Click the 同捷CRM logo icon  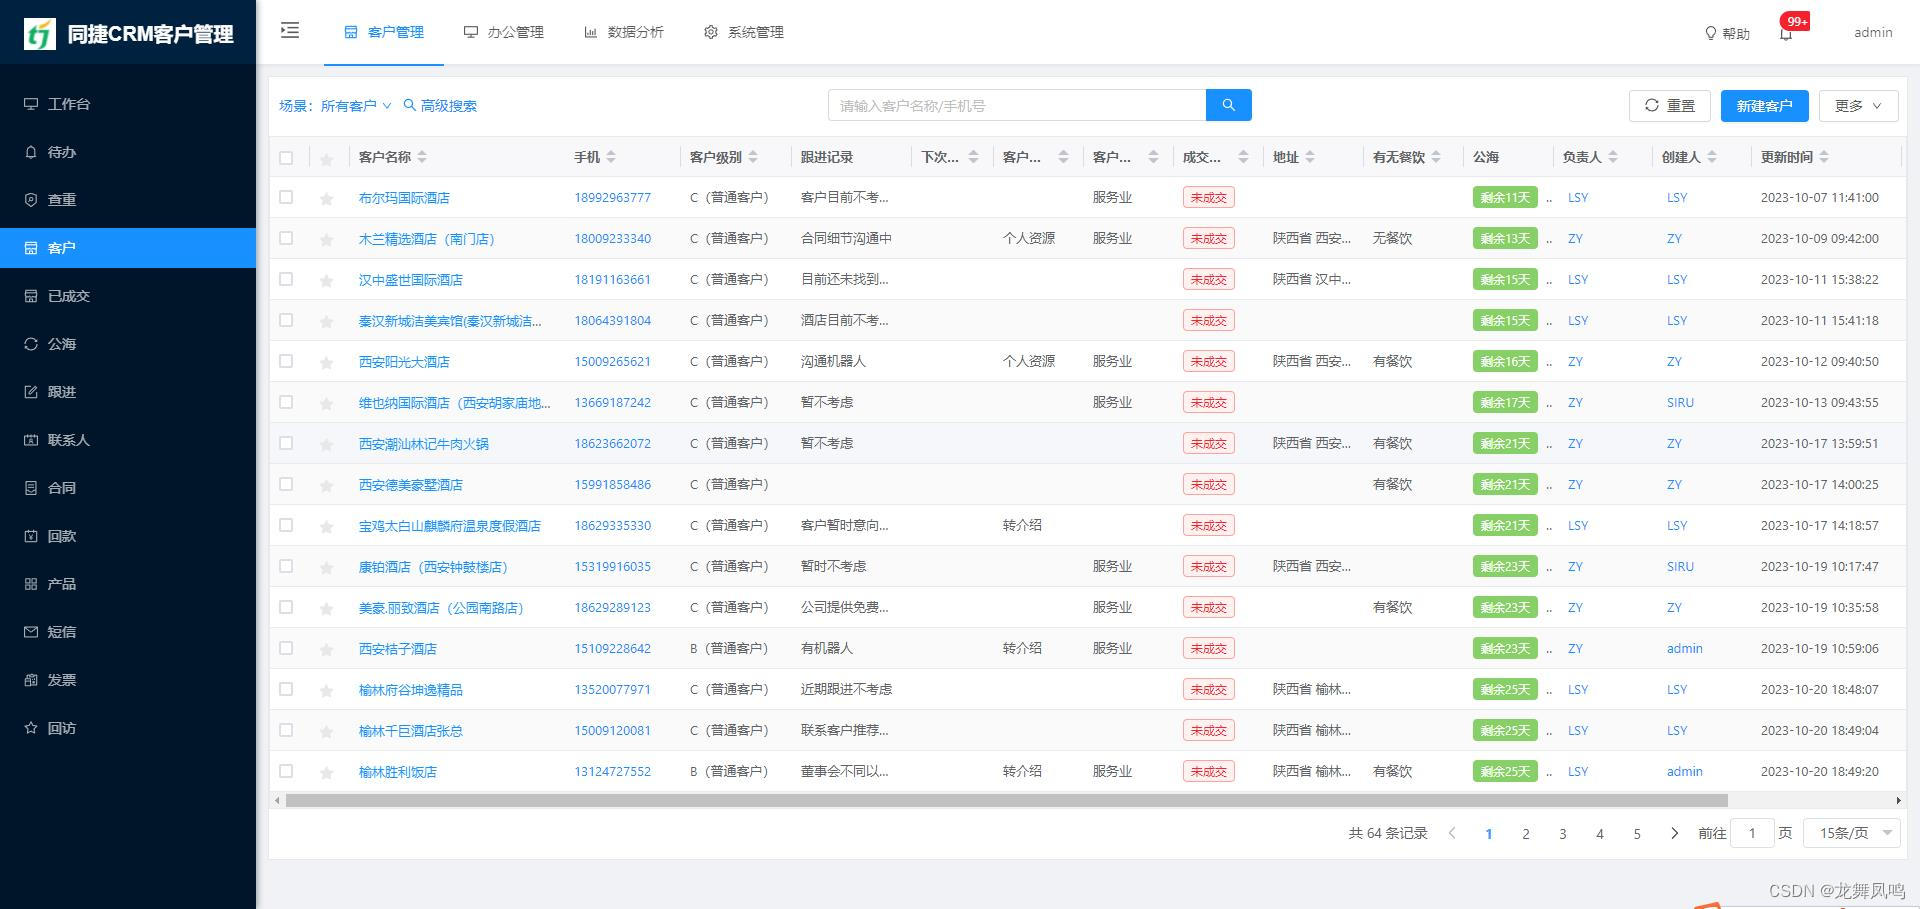click(x=40, y=34)
